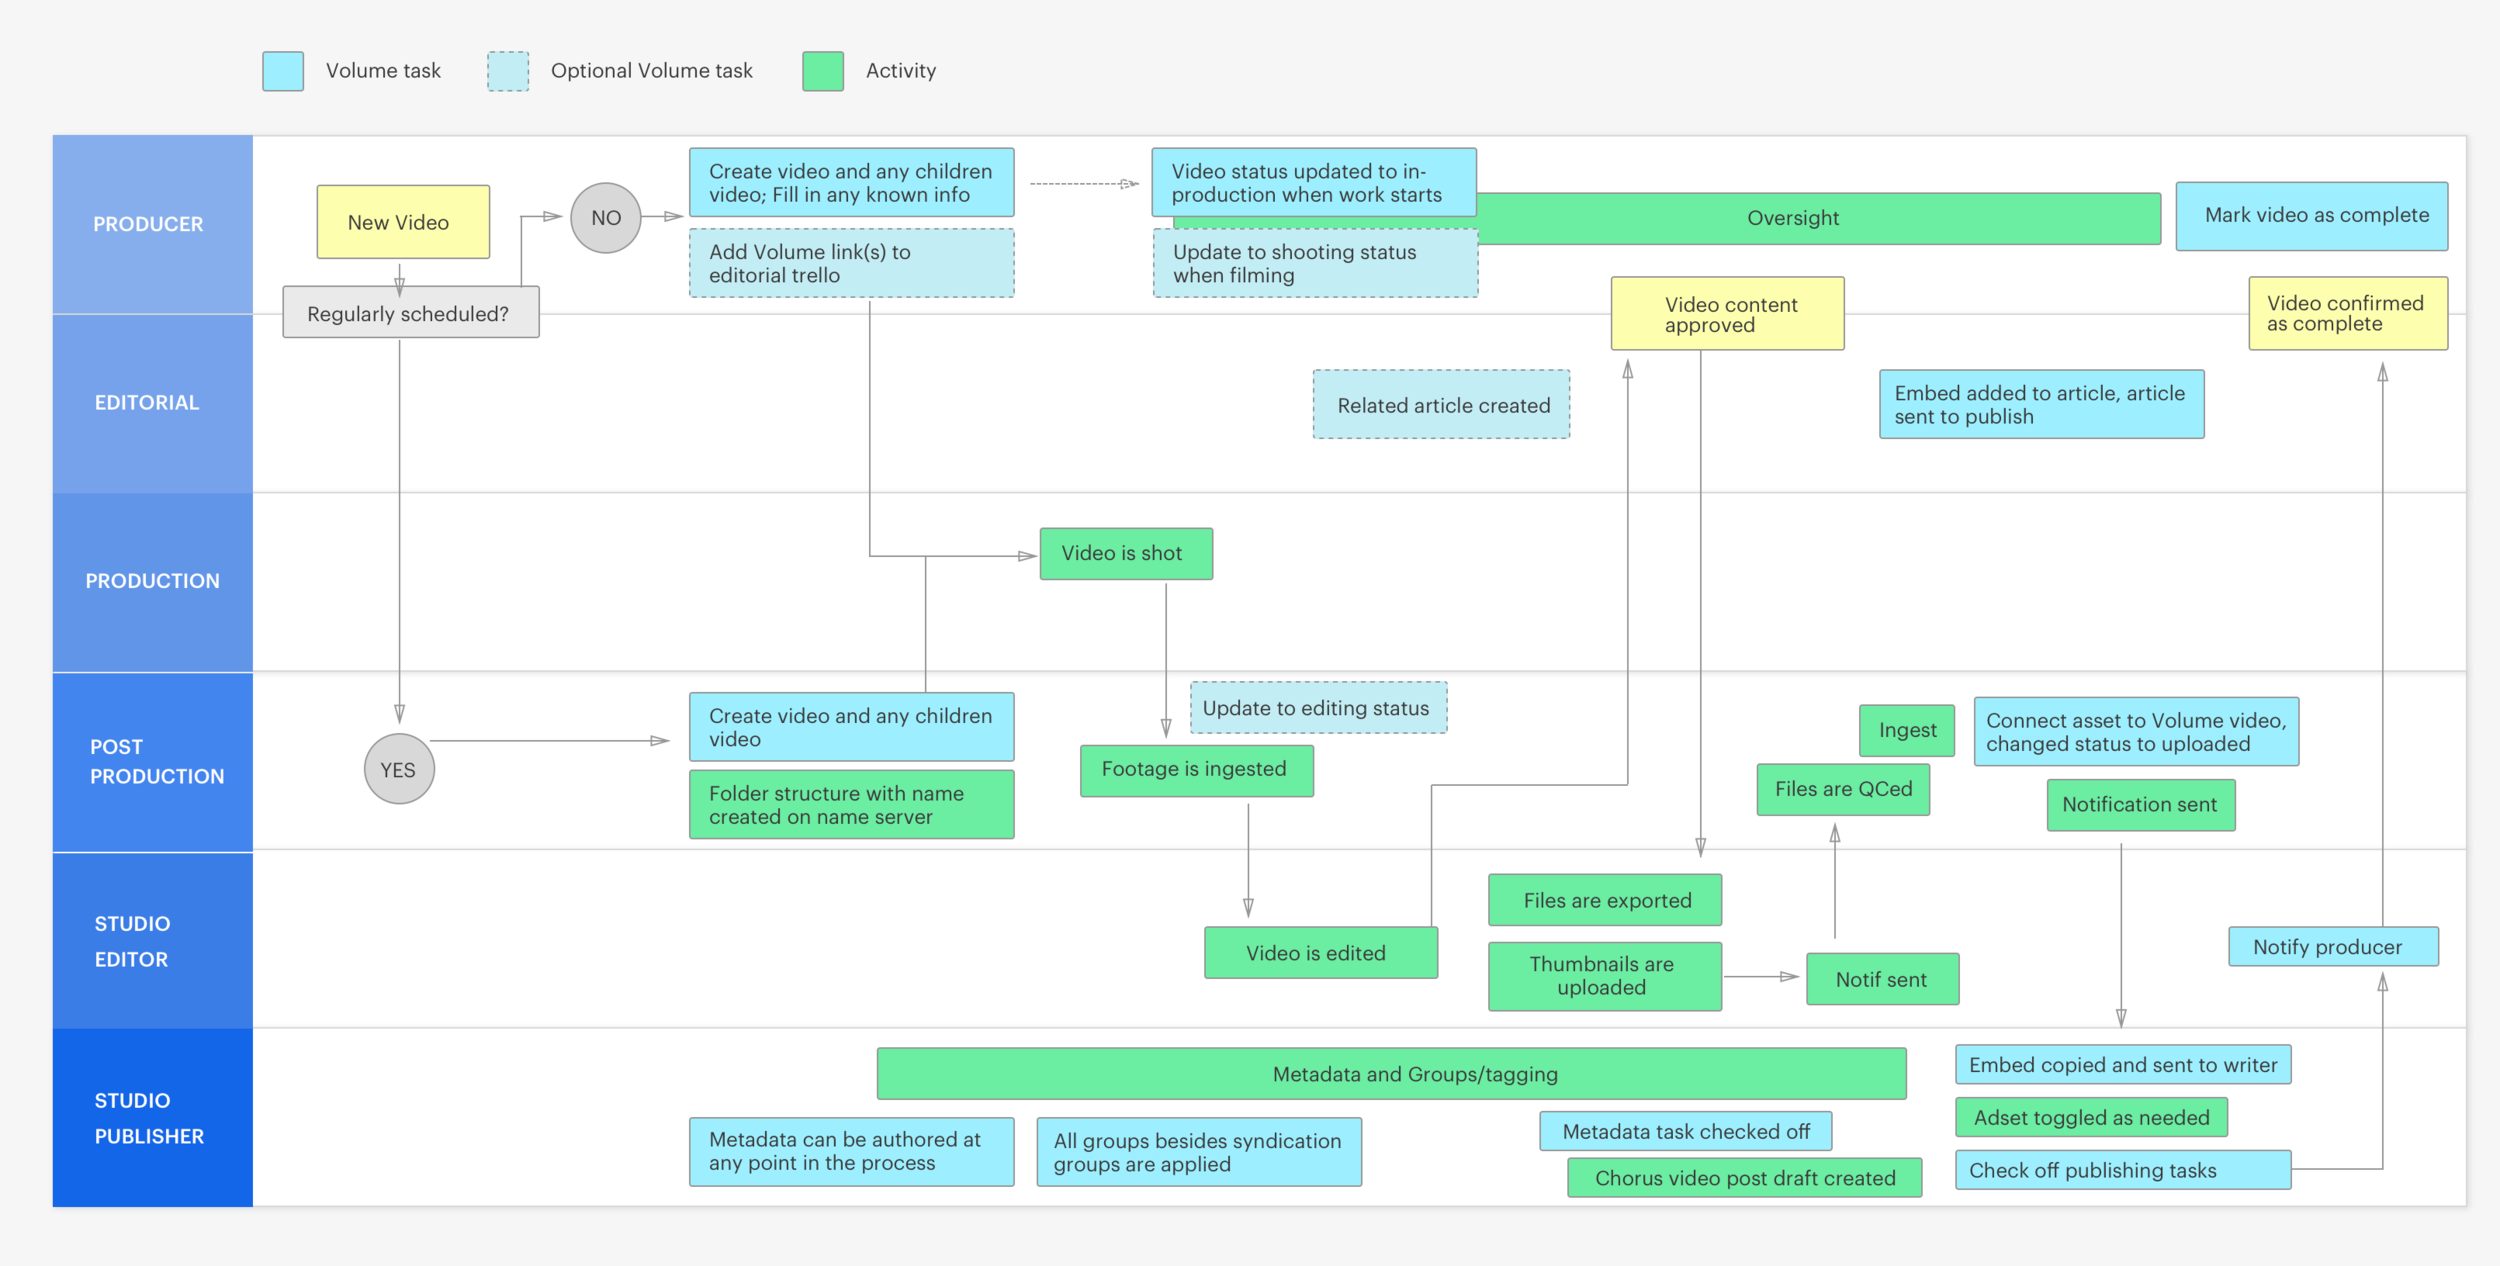Select the STUDIO PUBLISHER swimlane header
This screenshot has height=1266, width=2500.
(152, 1118)
